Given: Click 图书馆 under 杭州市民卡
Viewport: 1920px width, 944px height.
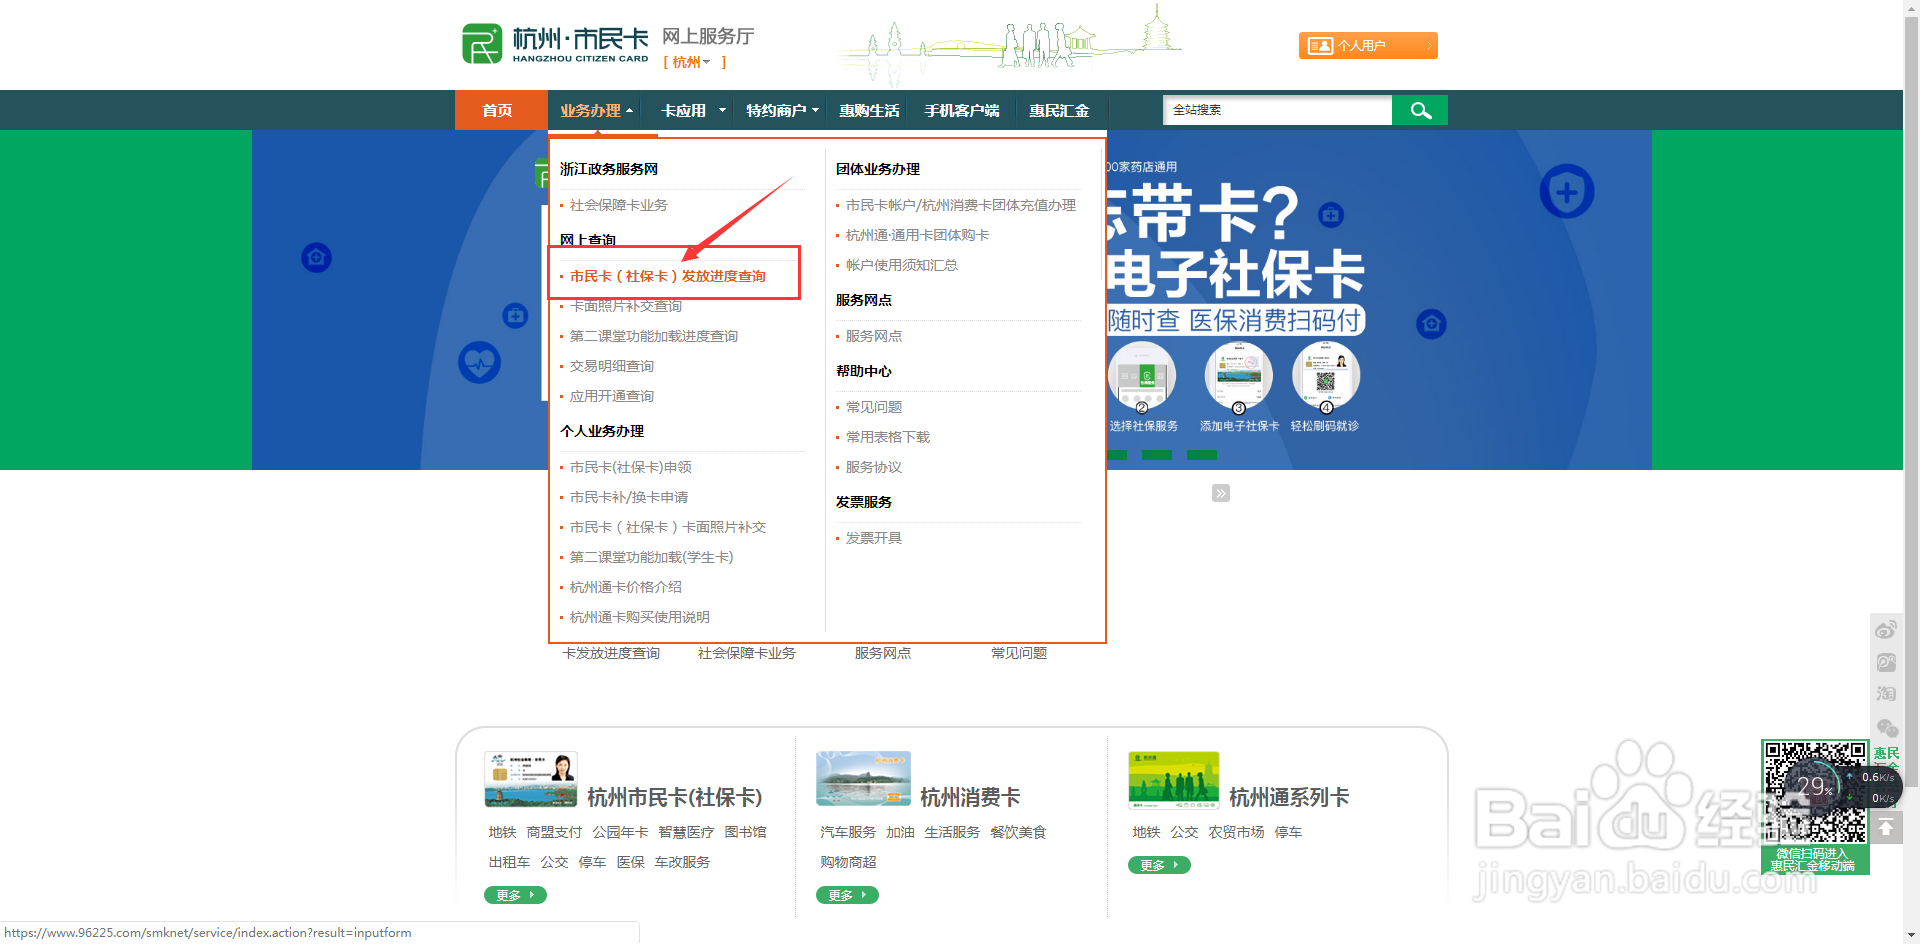Looking at the screenshot, I should [745, 832].
